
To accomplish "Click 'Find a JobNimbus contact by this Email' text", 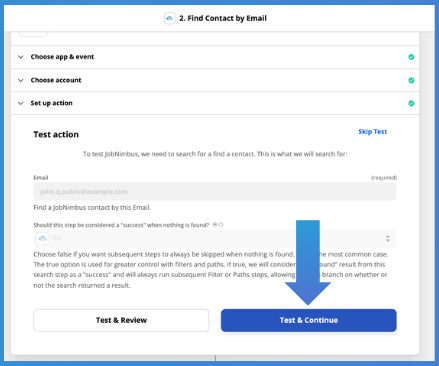I will point(92,208).
